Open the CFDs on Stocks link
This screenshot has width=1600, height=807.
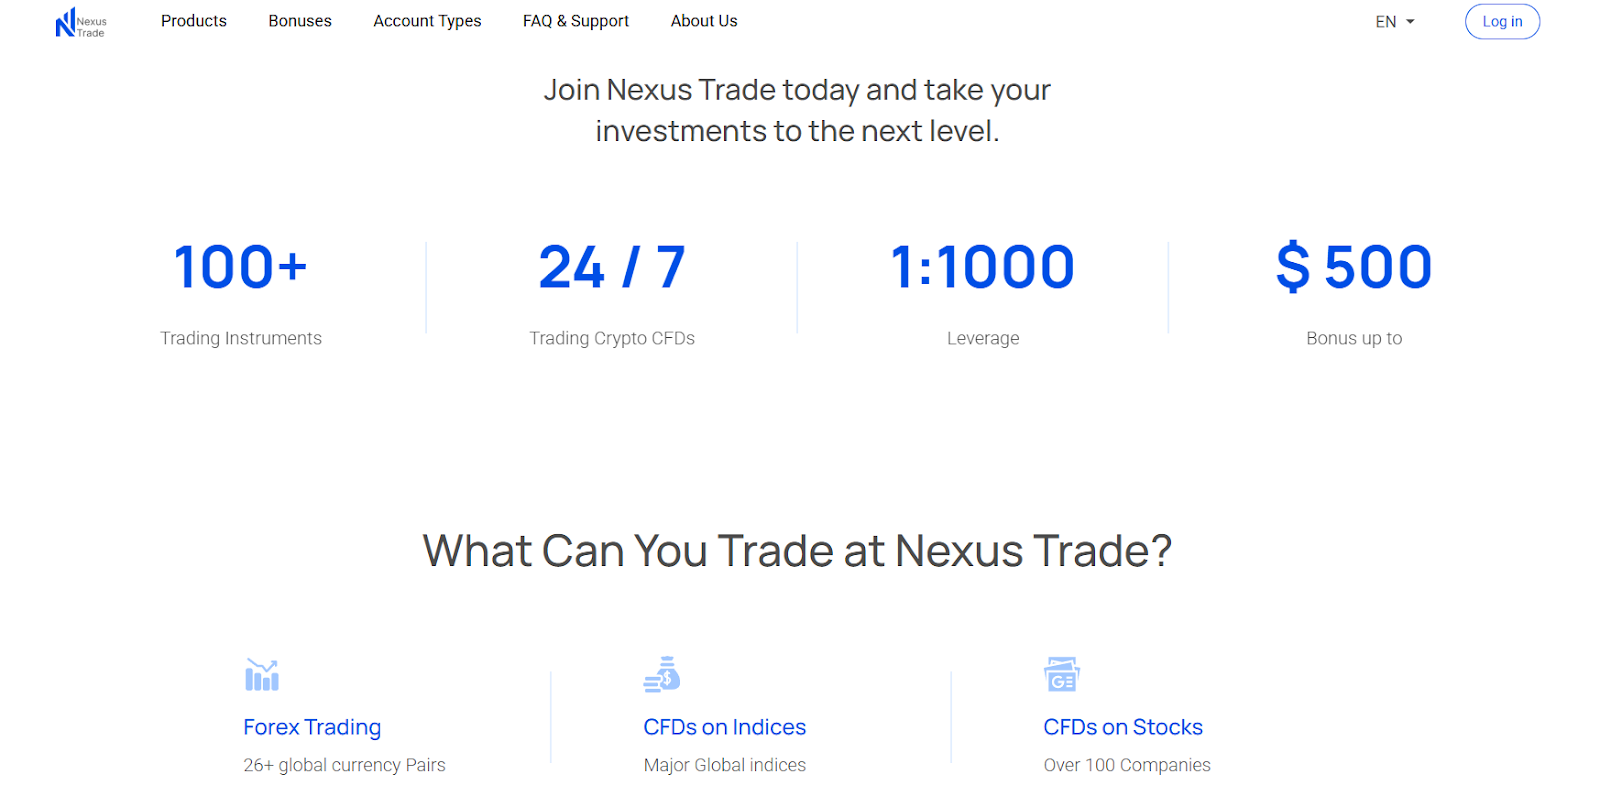tap(1123, 727)
